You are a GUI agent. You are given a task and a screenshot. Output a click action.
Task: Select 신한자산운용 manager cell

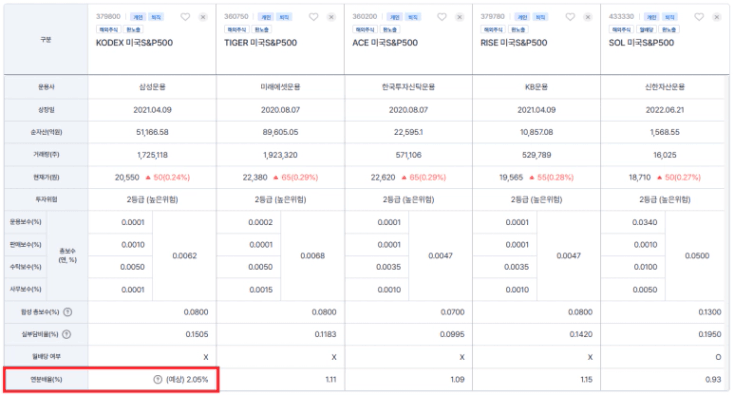665,87
